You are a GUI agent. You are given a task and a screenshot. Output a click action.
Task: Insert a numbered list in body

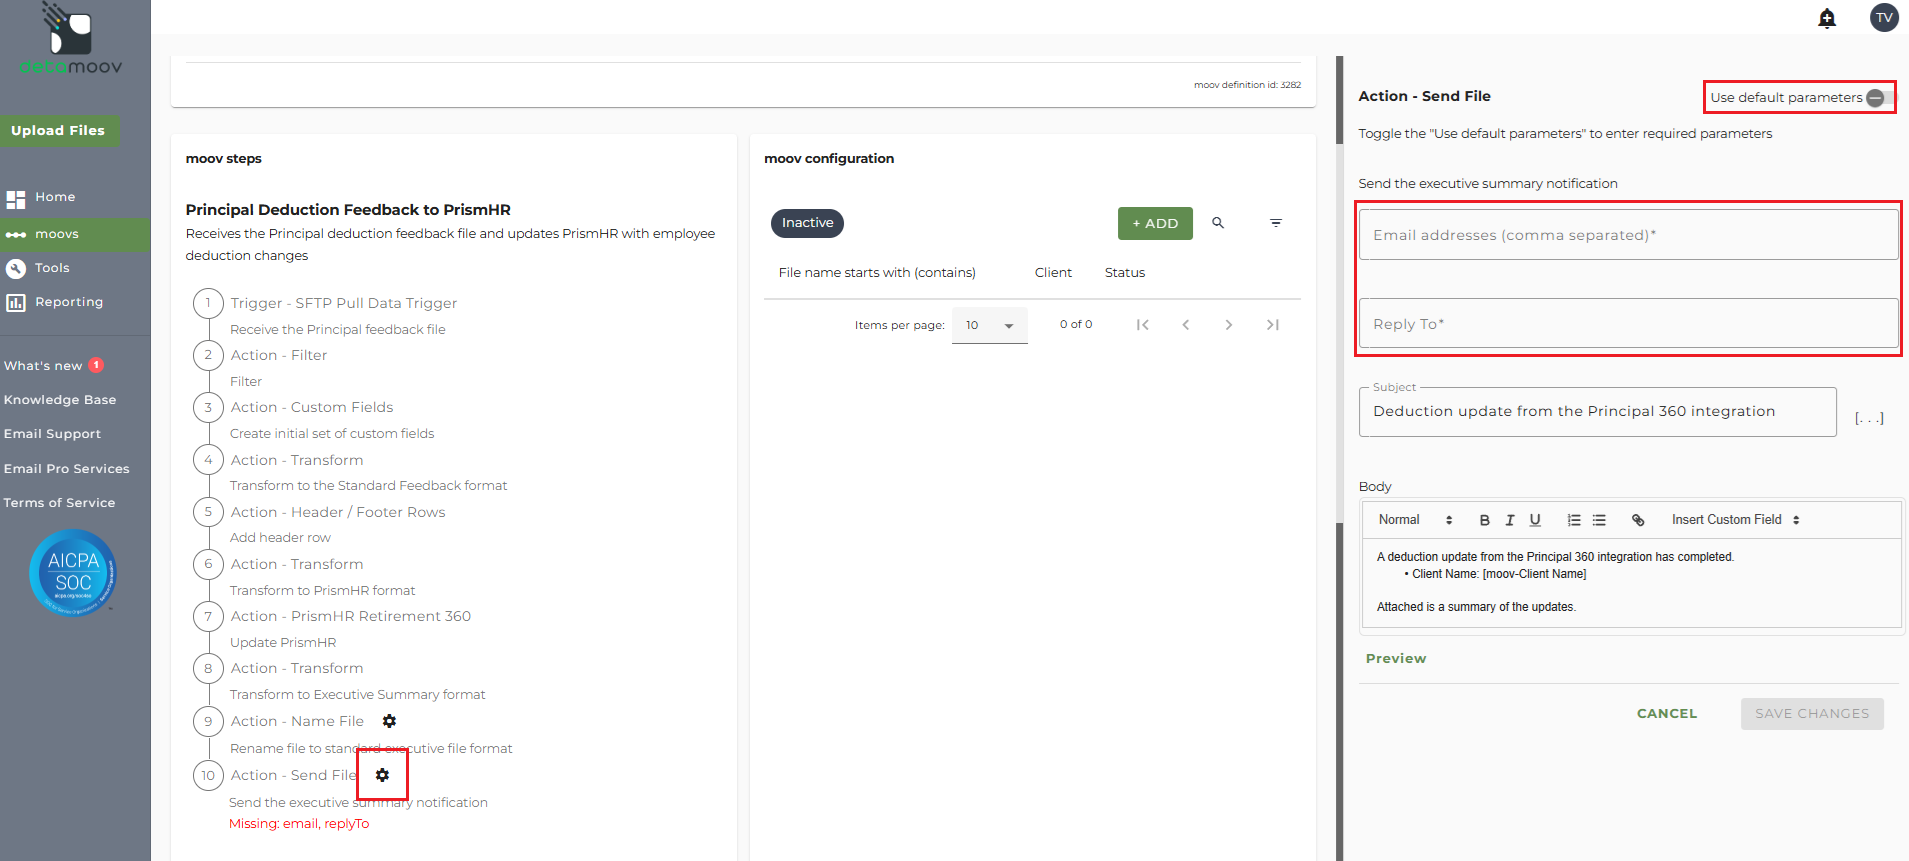[1574, 520]
